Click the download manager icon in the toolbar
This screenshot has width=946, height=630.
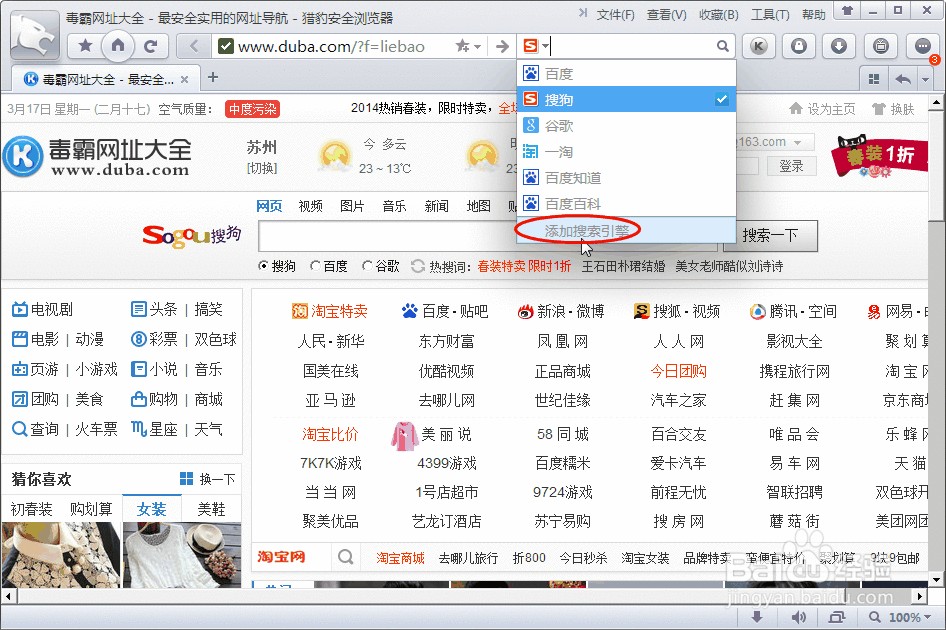(x=838, y=46)
